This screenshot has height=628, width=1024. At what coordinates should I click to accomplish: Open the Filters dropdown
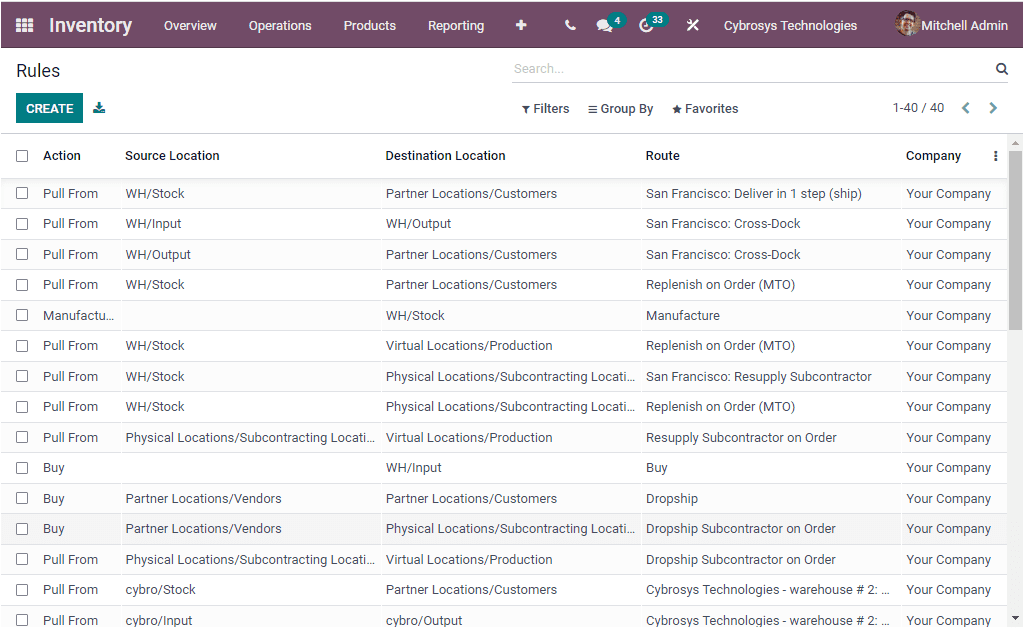click(x=545, y=108)
